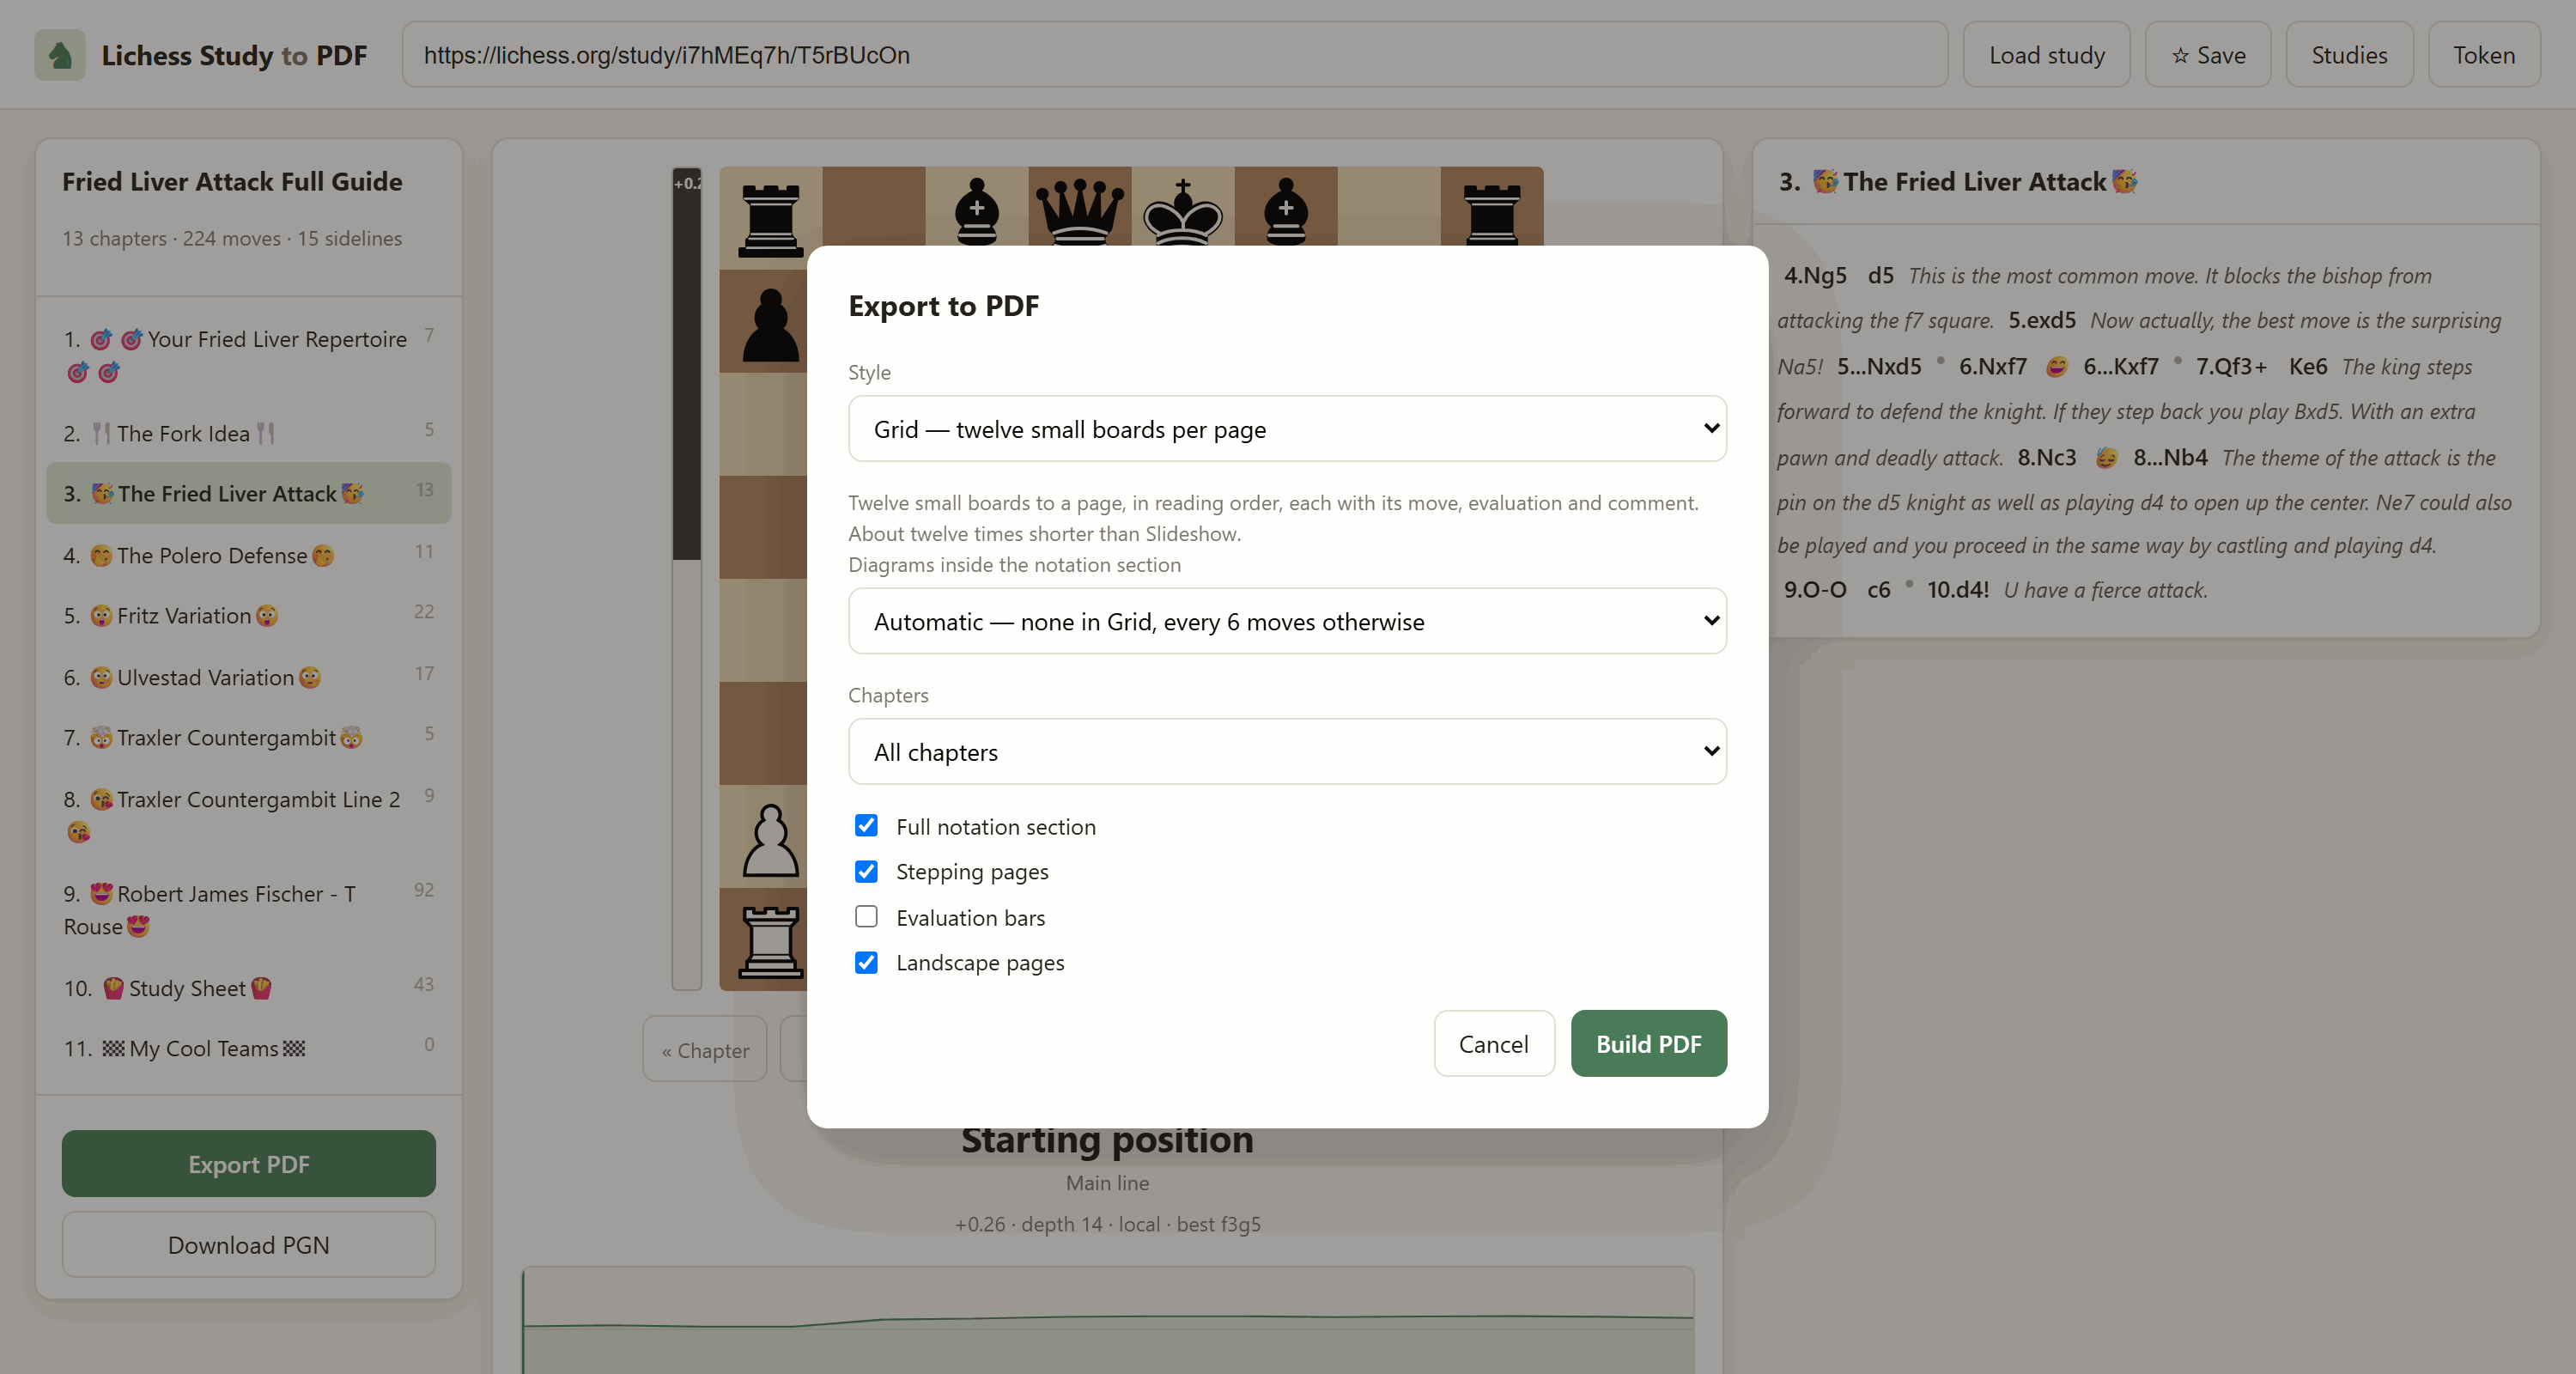
Task: Open chapter 2 The Fork Idea
Action: [x=248, y=433]
